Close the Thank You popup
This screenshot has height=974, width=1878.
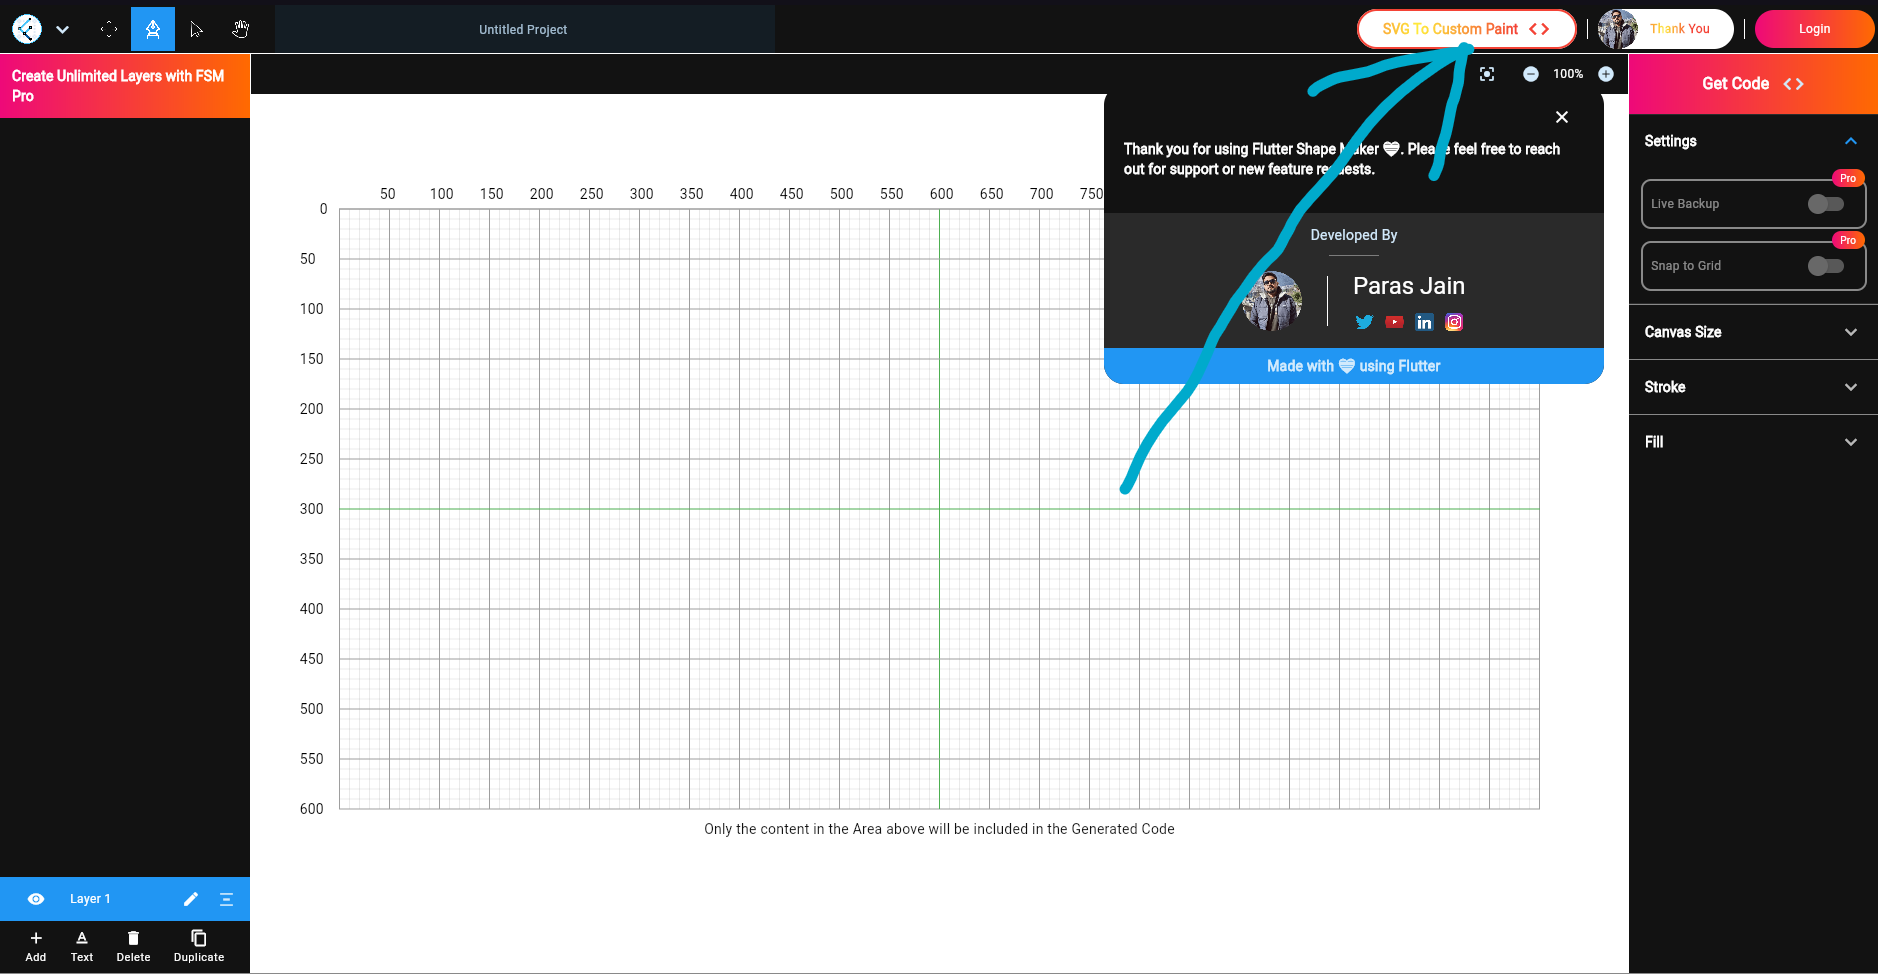click(x=1562, y=117)
